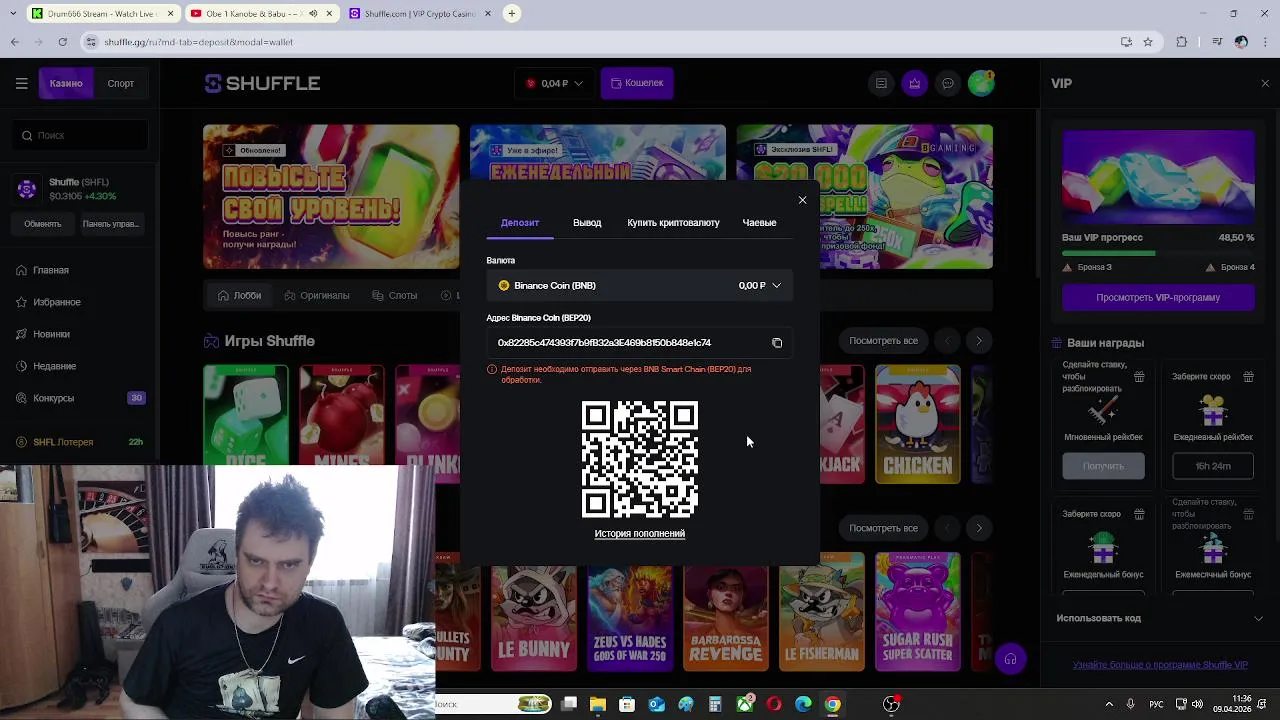This screenshot has height=720, width=1280.
Task: Open the Mines game thumbnail
Action: [x=342, y=415]
